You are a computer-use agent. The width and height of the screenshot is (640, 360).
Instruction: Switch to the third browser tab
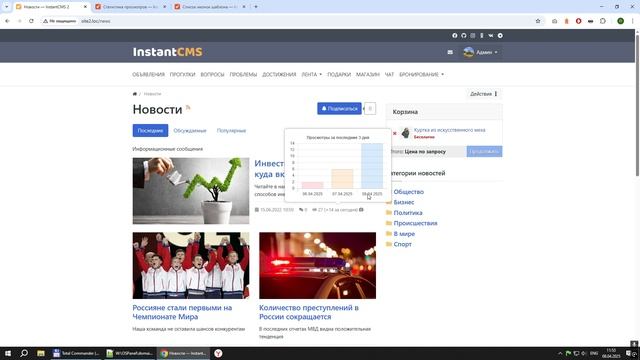click(210, 7)
